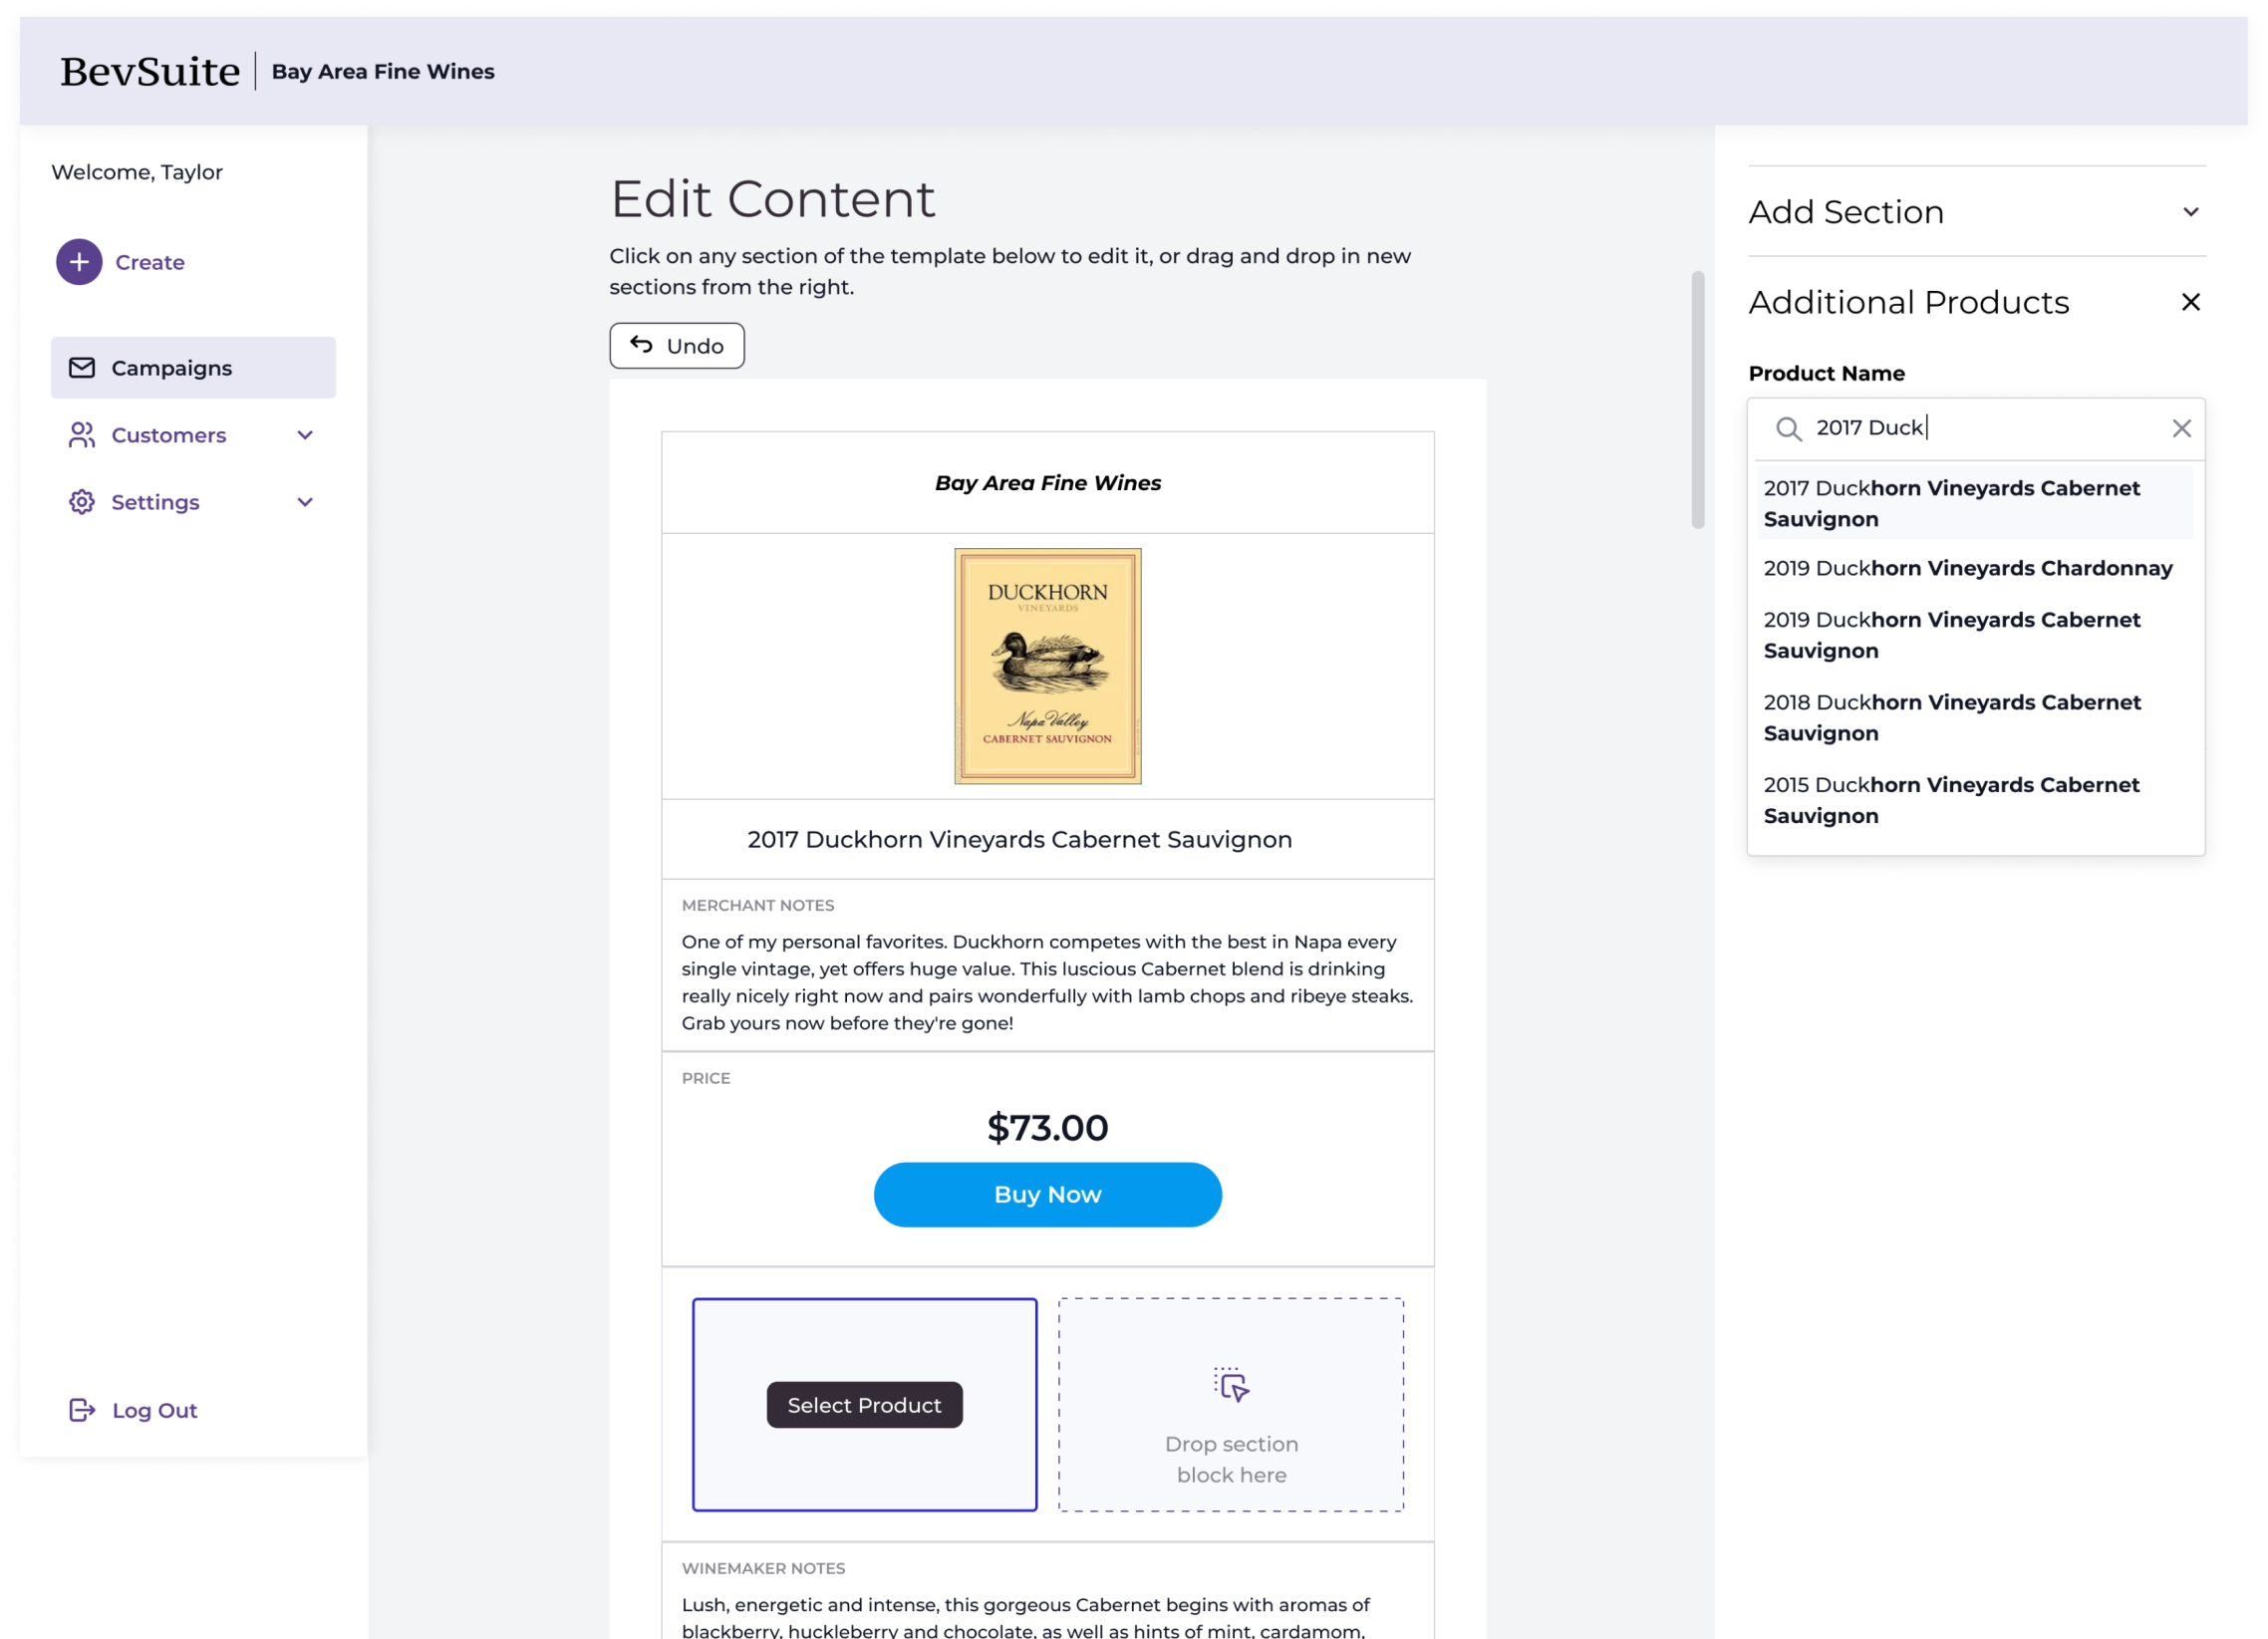Click the Settings gear icon
This screenshot has height=1639, width=2268.
pyautogui.click(x=83, y=502)
